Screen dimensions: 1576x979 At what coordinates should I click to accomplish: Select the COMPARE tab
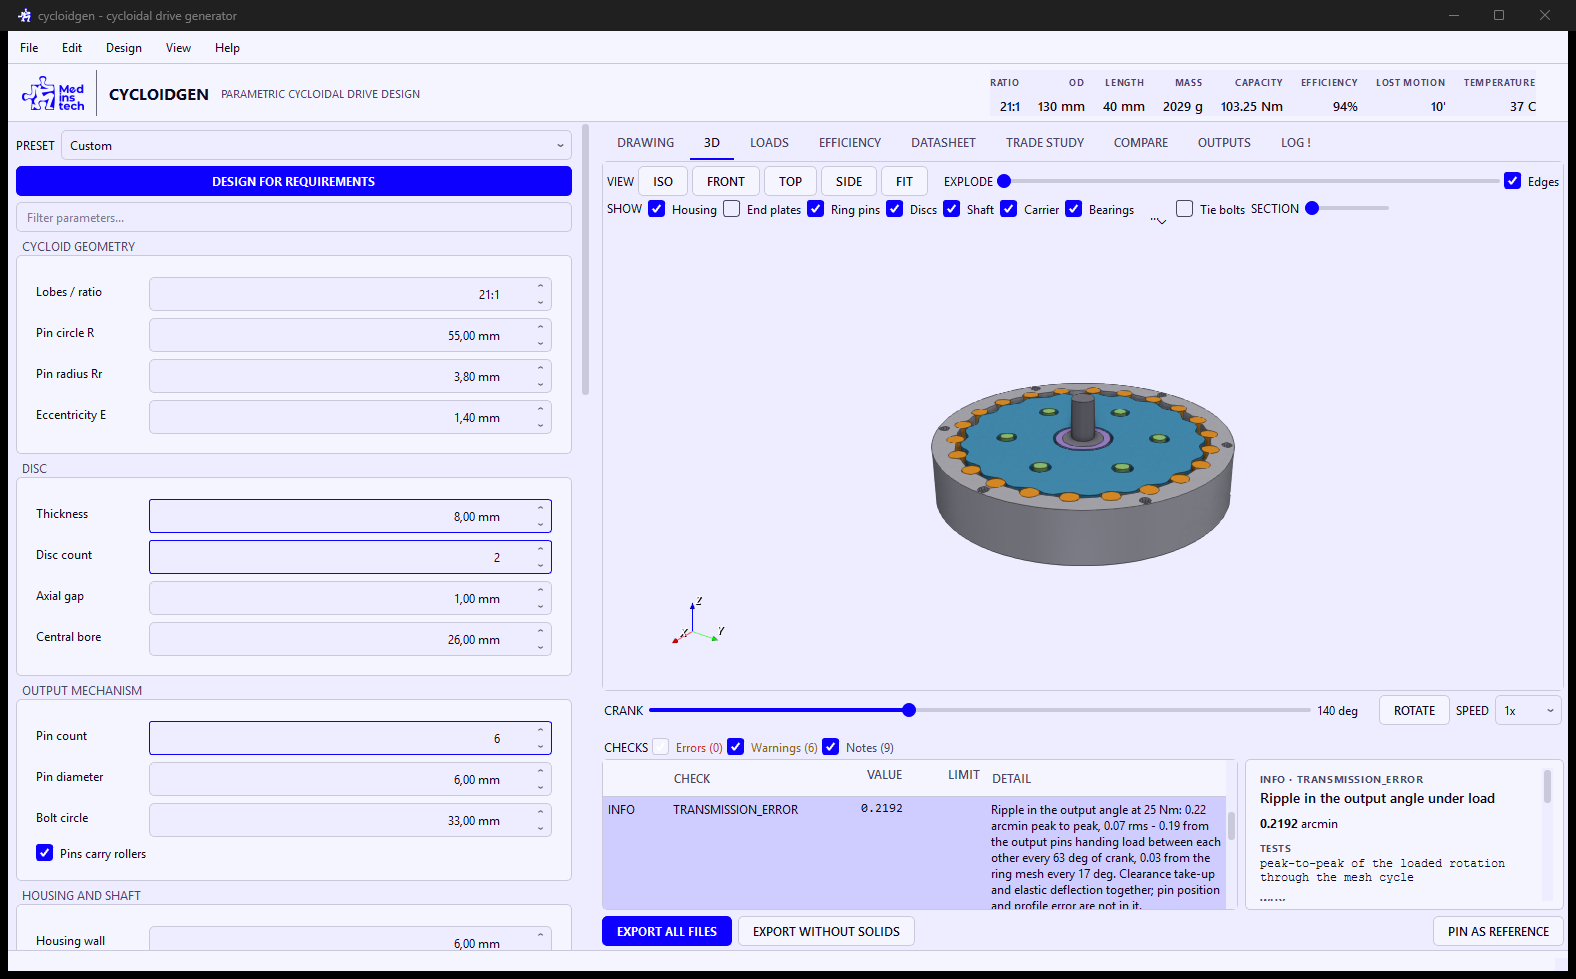coord(1141,143)
